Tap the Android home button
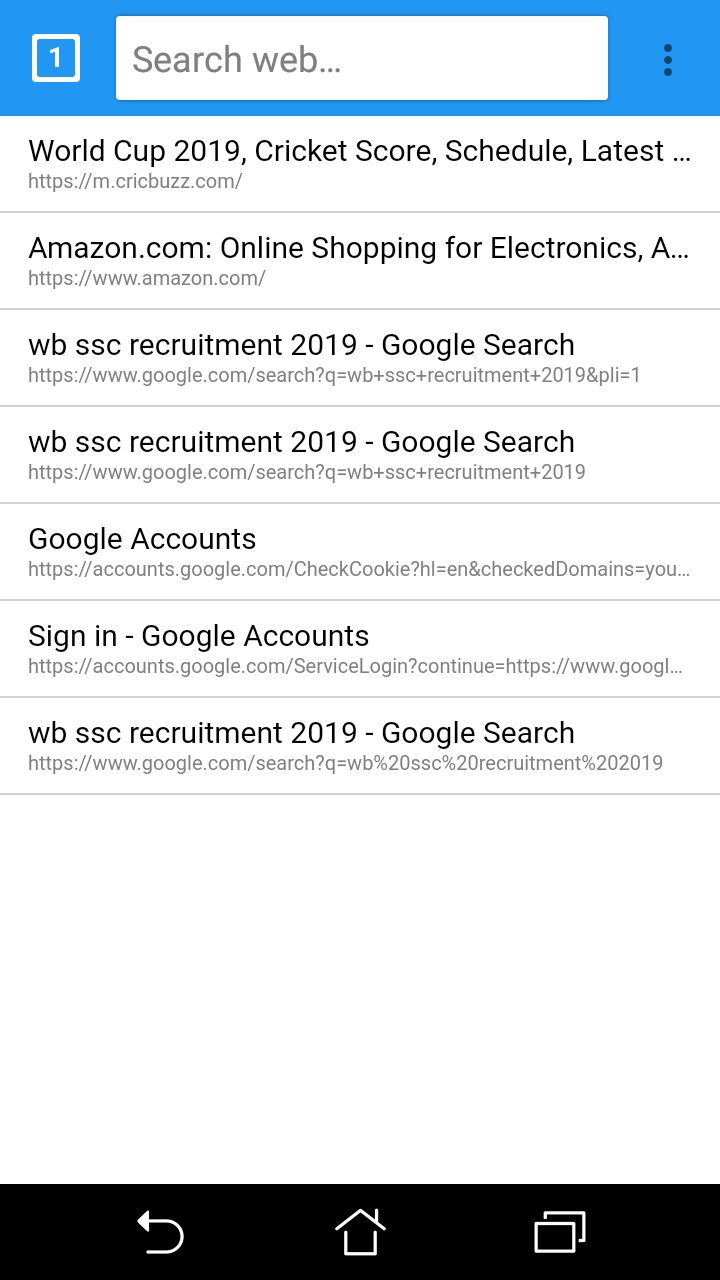 tap(360, 1232)
